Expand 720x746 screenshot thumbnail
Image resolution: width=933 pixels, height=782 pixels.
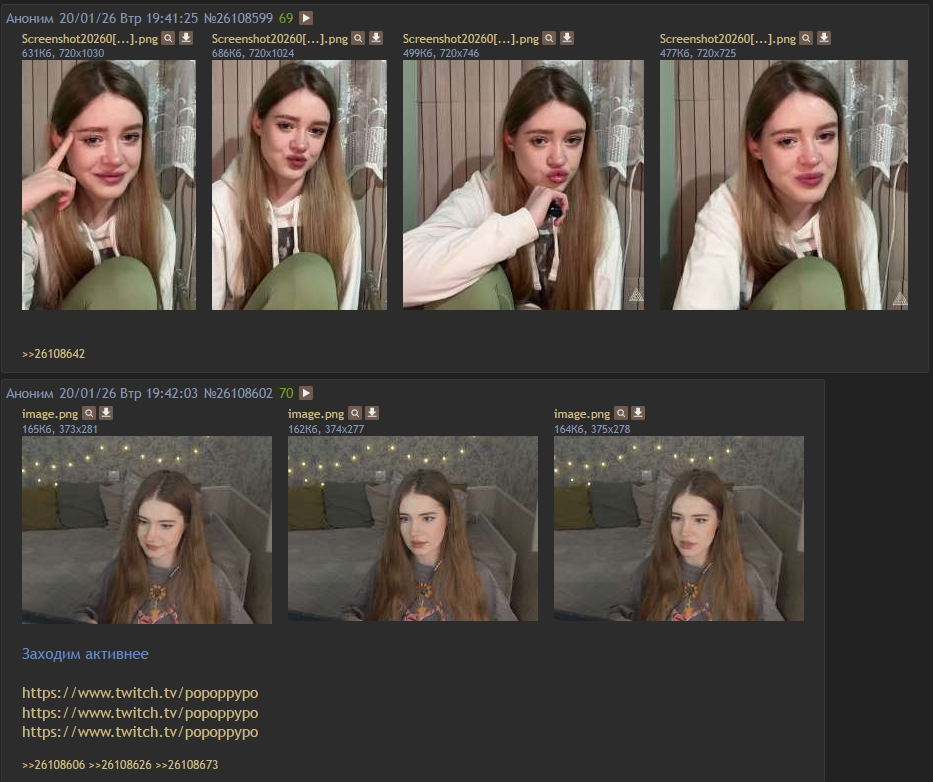click(523, 184)
